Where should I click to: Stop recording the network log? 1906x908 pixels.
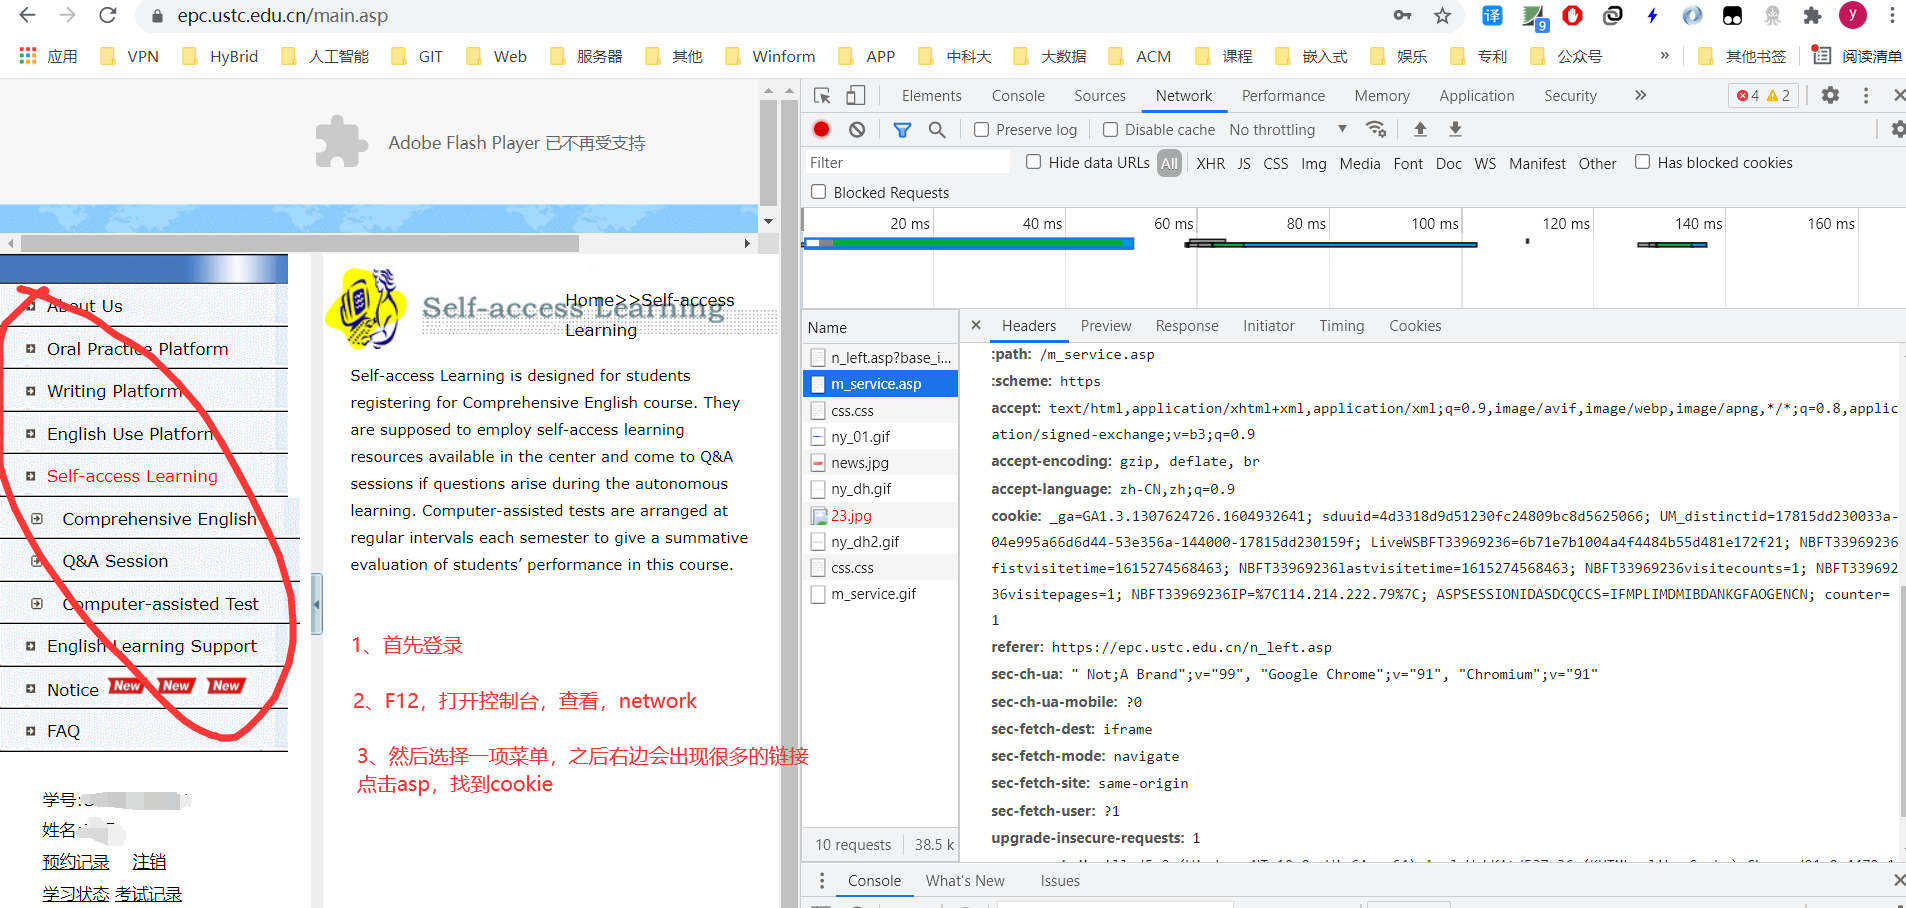tap(822, 129)
